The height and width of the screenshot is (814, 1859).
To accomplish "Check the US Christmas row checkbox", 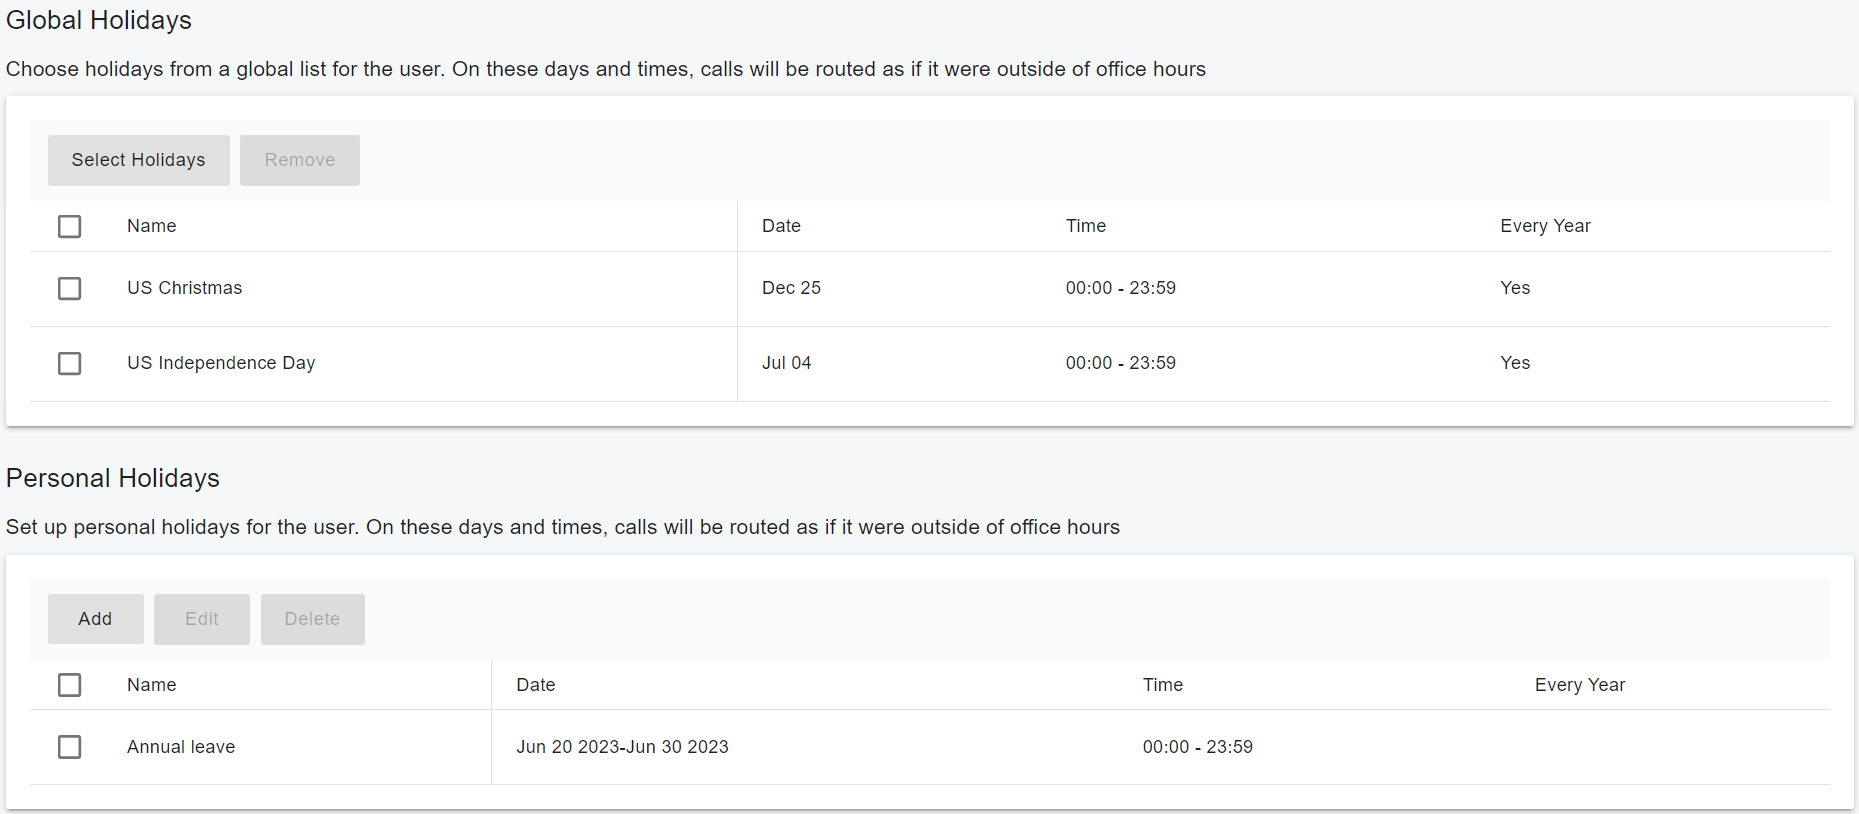I will click(x=69, y=288).
